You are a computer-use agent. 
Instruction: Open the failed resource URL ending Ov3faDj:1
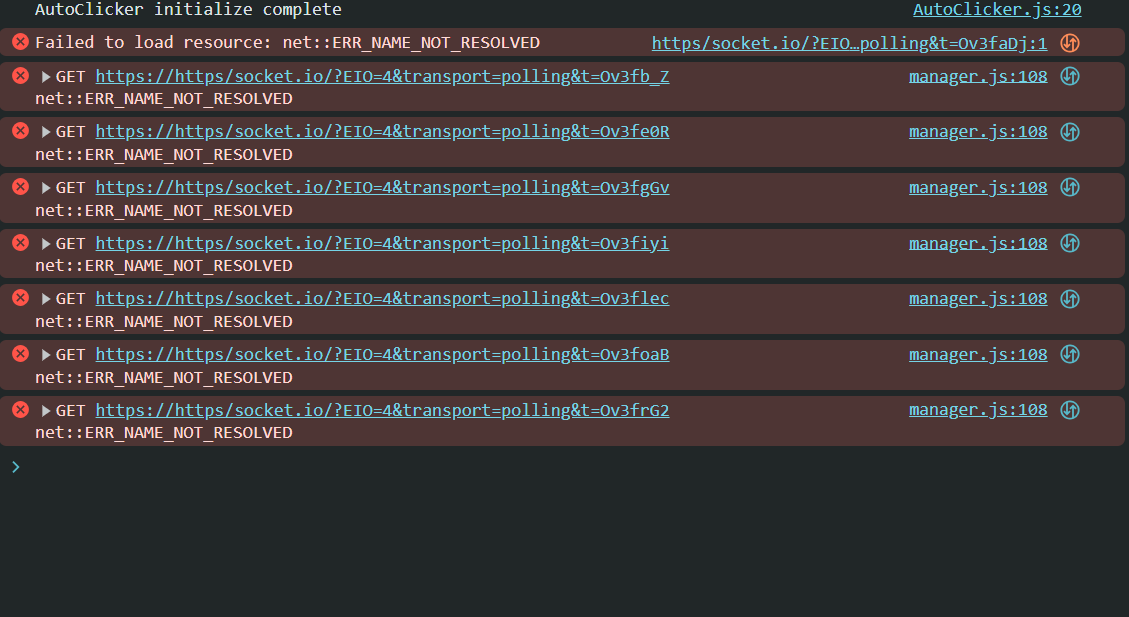click(x=849, y=43)
